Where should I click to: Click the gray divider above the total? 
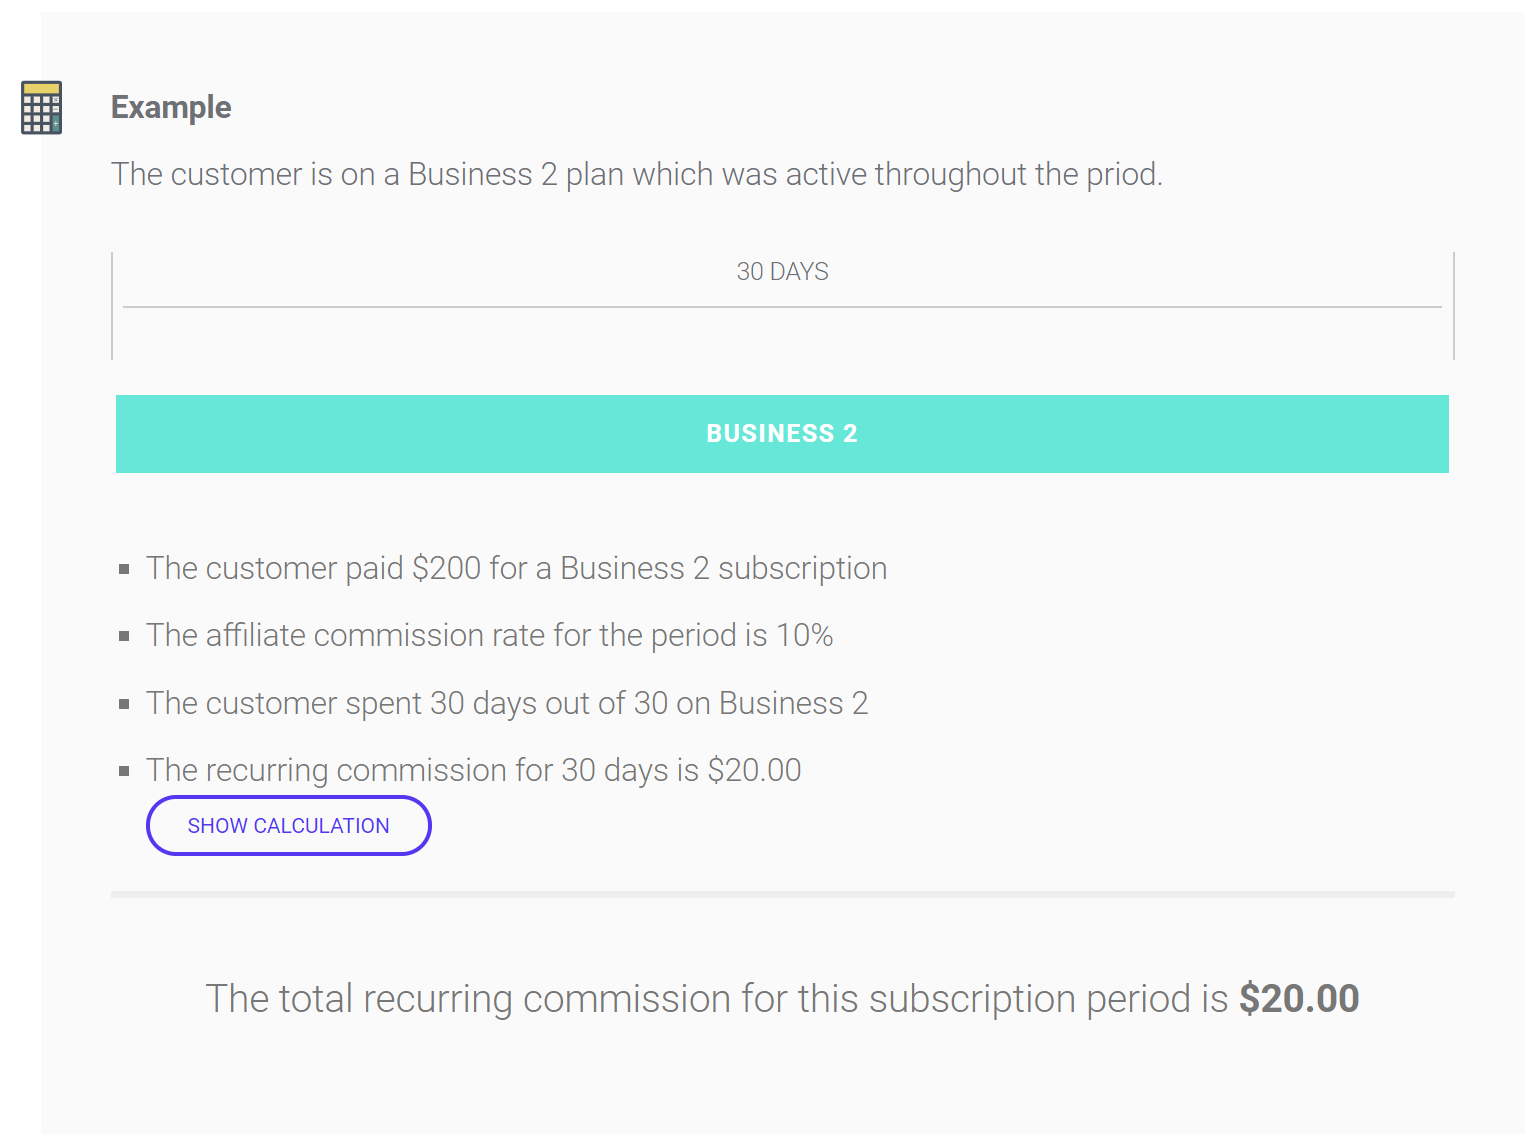coord(782,894)
